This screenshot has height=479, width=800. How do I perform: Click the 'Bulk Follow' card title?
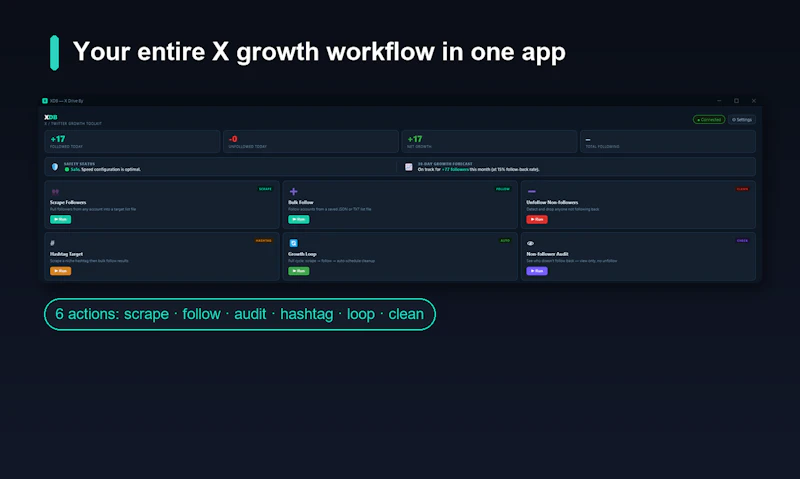point(301,203)
